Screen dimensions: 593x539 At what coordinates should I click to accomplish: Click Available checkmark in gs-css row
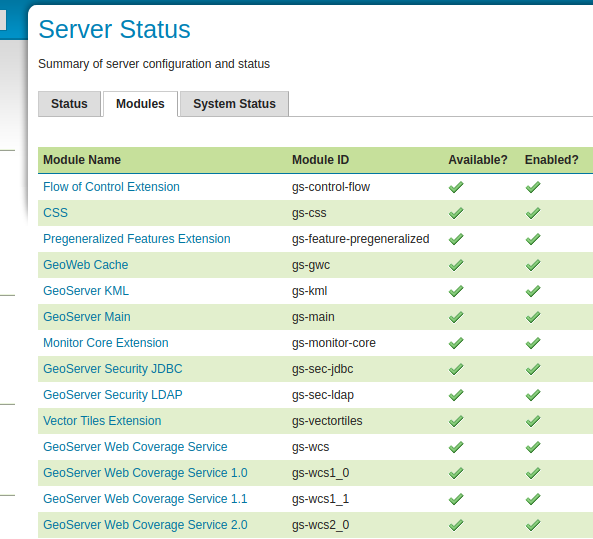pos(456,213)
